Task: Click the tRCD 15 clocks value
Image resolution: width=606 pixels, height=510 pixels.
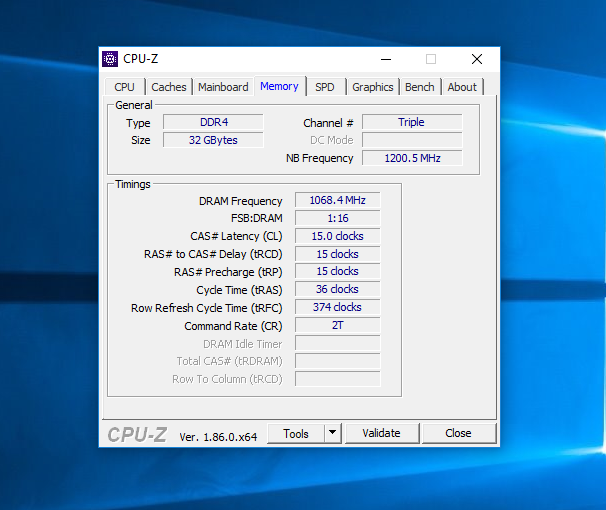Action: pyautogui.click(x=338, y=254)
